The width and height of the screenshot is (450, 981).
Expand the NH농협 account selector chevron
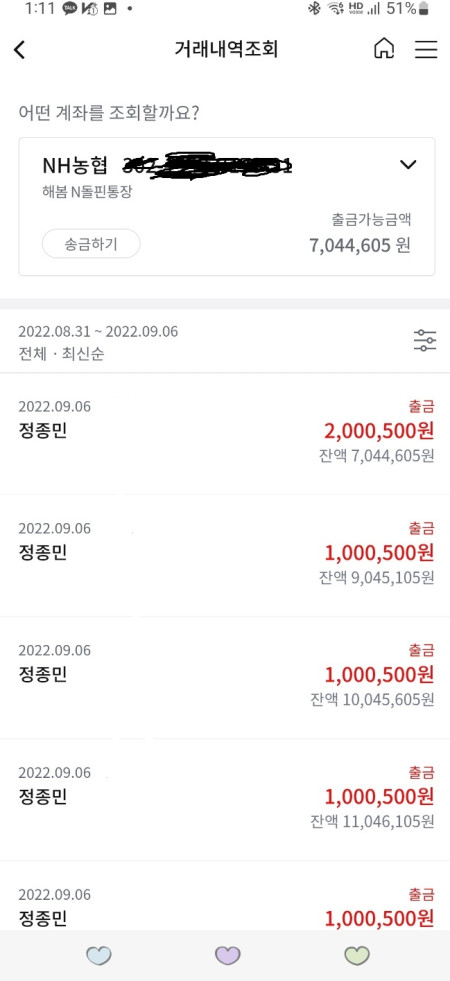[408, 165]
